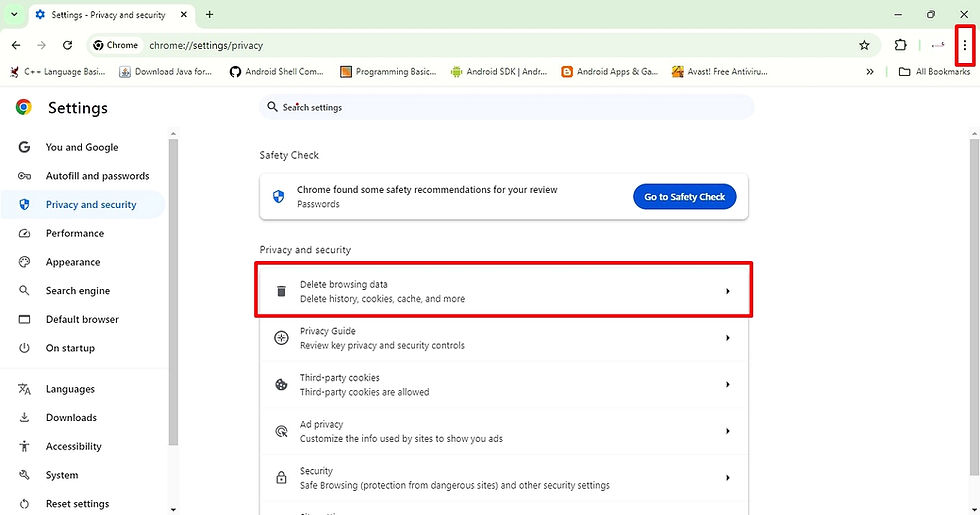Click the profile avatar next to Extensions
Viewport: 980px width, 515px height.
click(x=938, y=45)
